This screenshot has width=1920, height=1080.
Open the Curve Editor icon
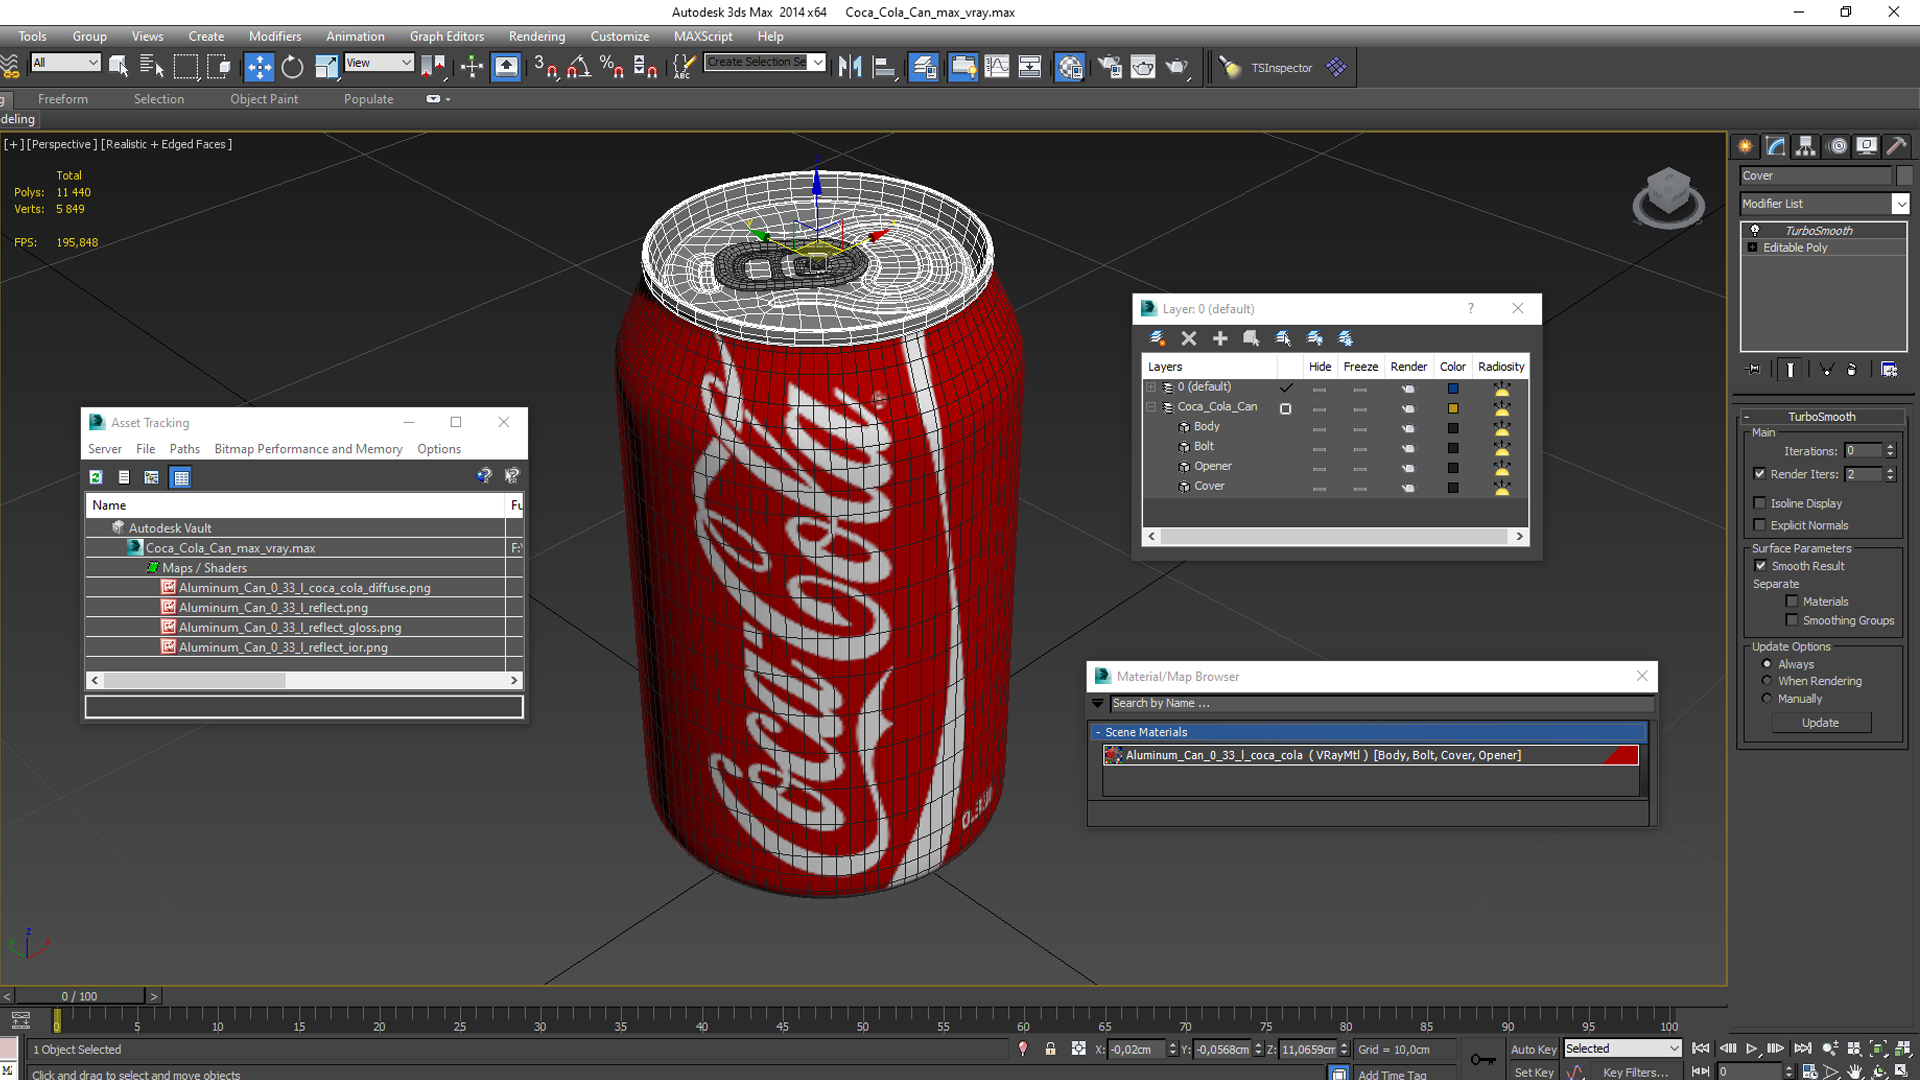tap(997, 67)
